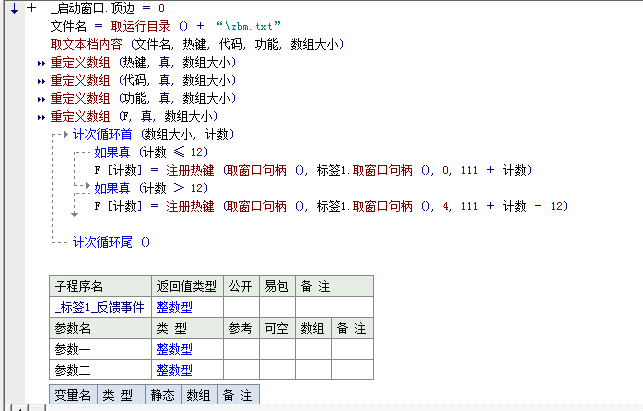The height and width of the screenshot is (411, 643).
Task: Click the 整数型 return type of _标签1_反馈事件
Action: click(x=174, y=307)
